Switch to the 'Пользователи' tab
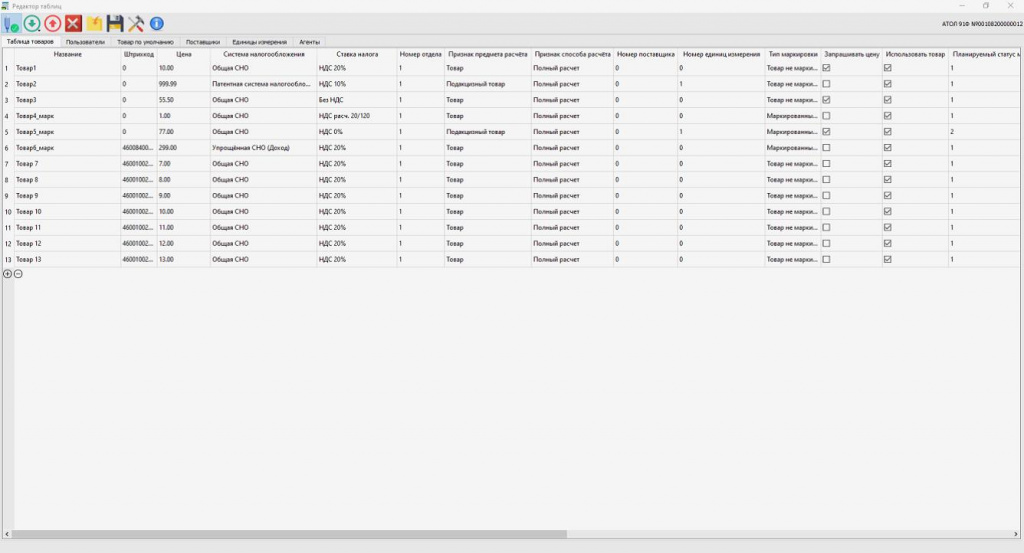The image size is (1024, 553). (85, 42)
